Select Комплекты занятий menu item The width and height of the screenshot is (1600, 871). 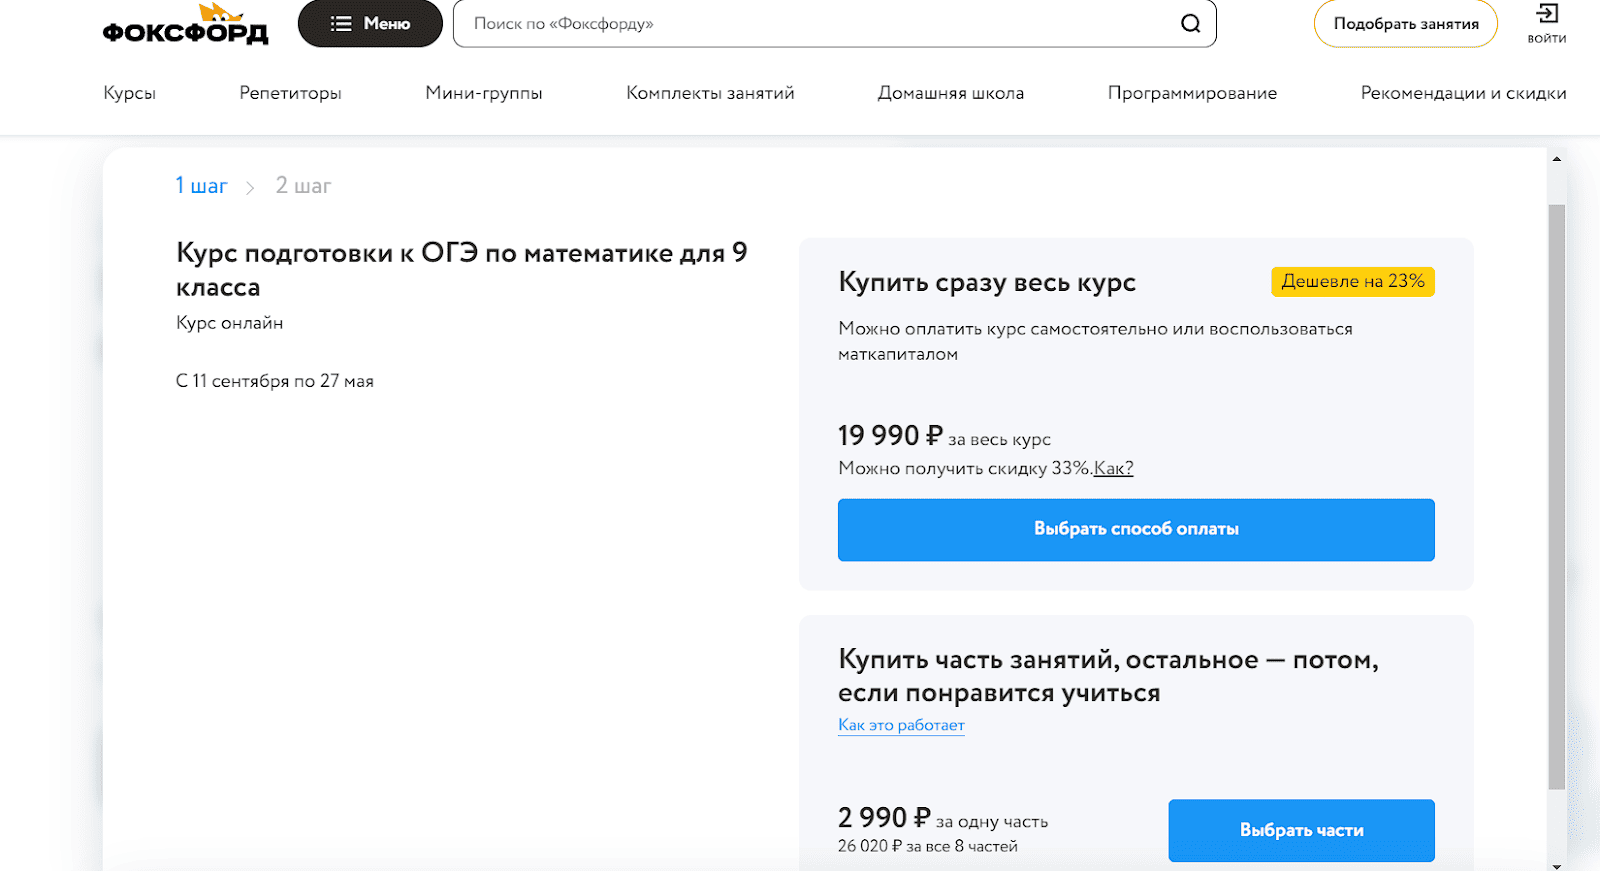point(710,93)
